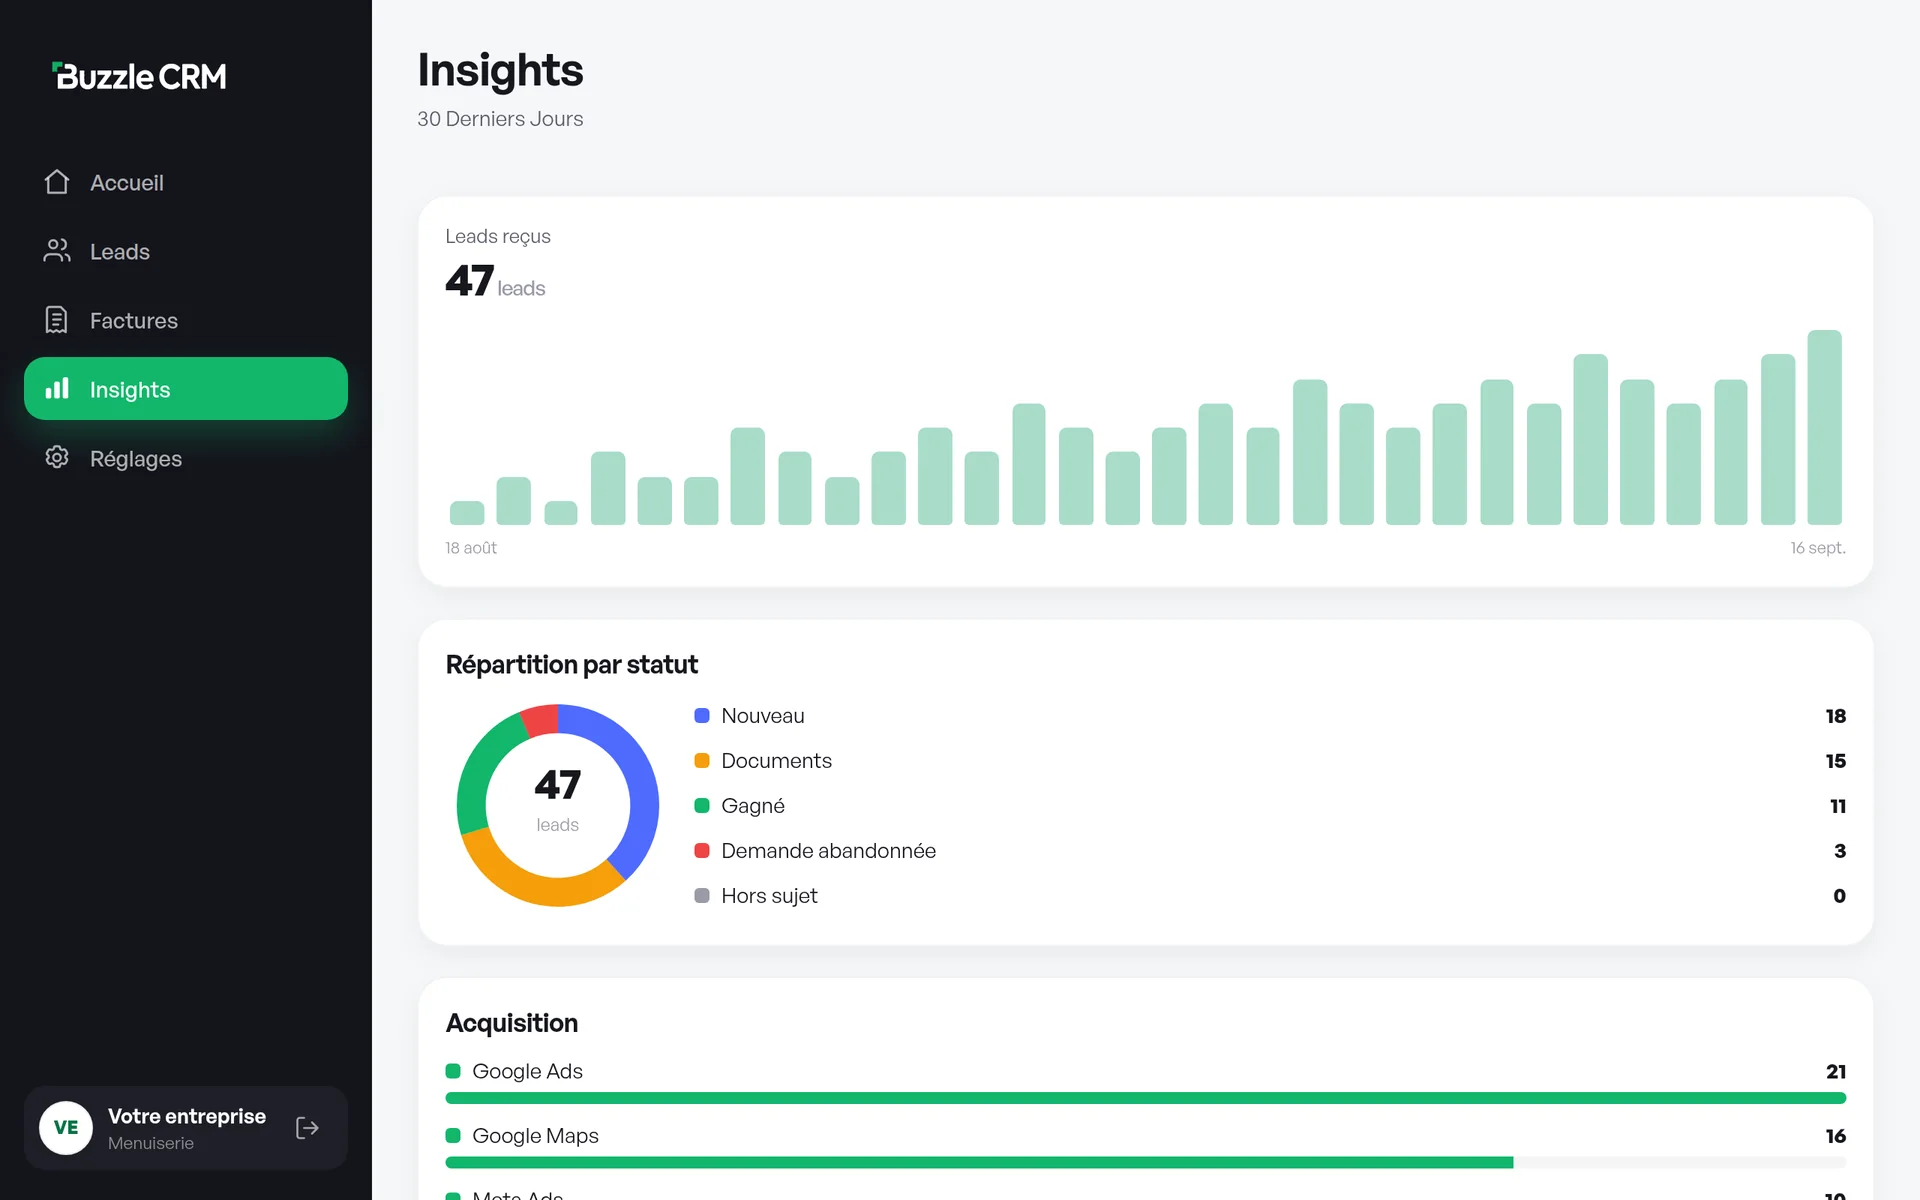Click the orange Documents legend swatch
The height and width of the screenshot is (1200, 1920).
(702, 761)
